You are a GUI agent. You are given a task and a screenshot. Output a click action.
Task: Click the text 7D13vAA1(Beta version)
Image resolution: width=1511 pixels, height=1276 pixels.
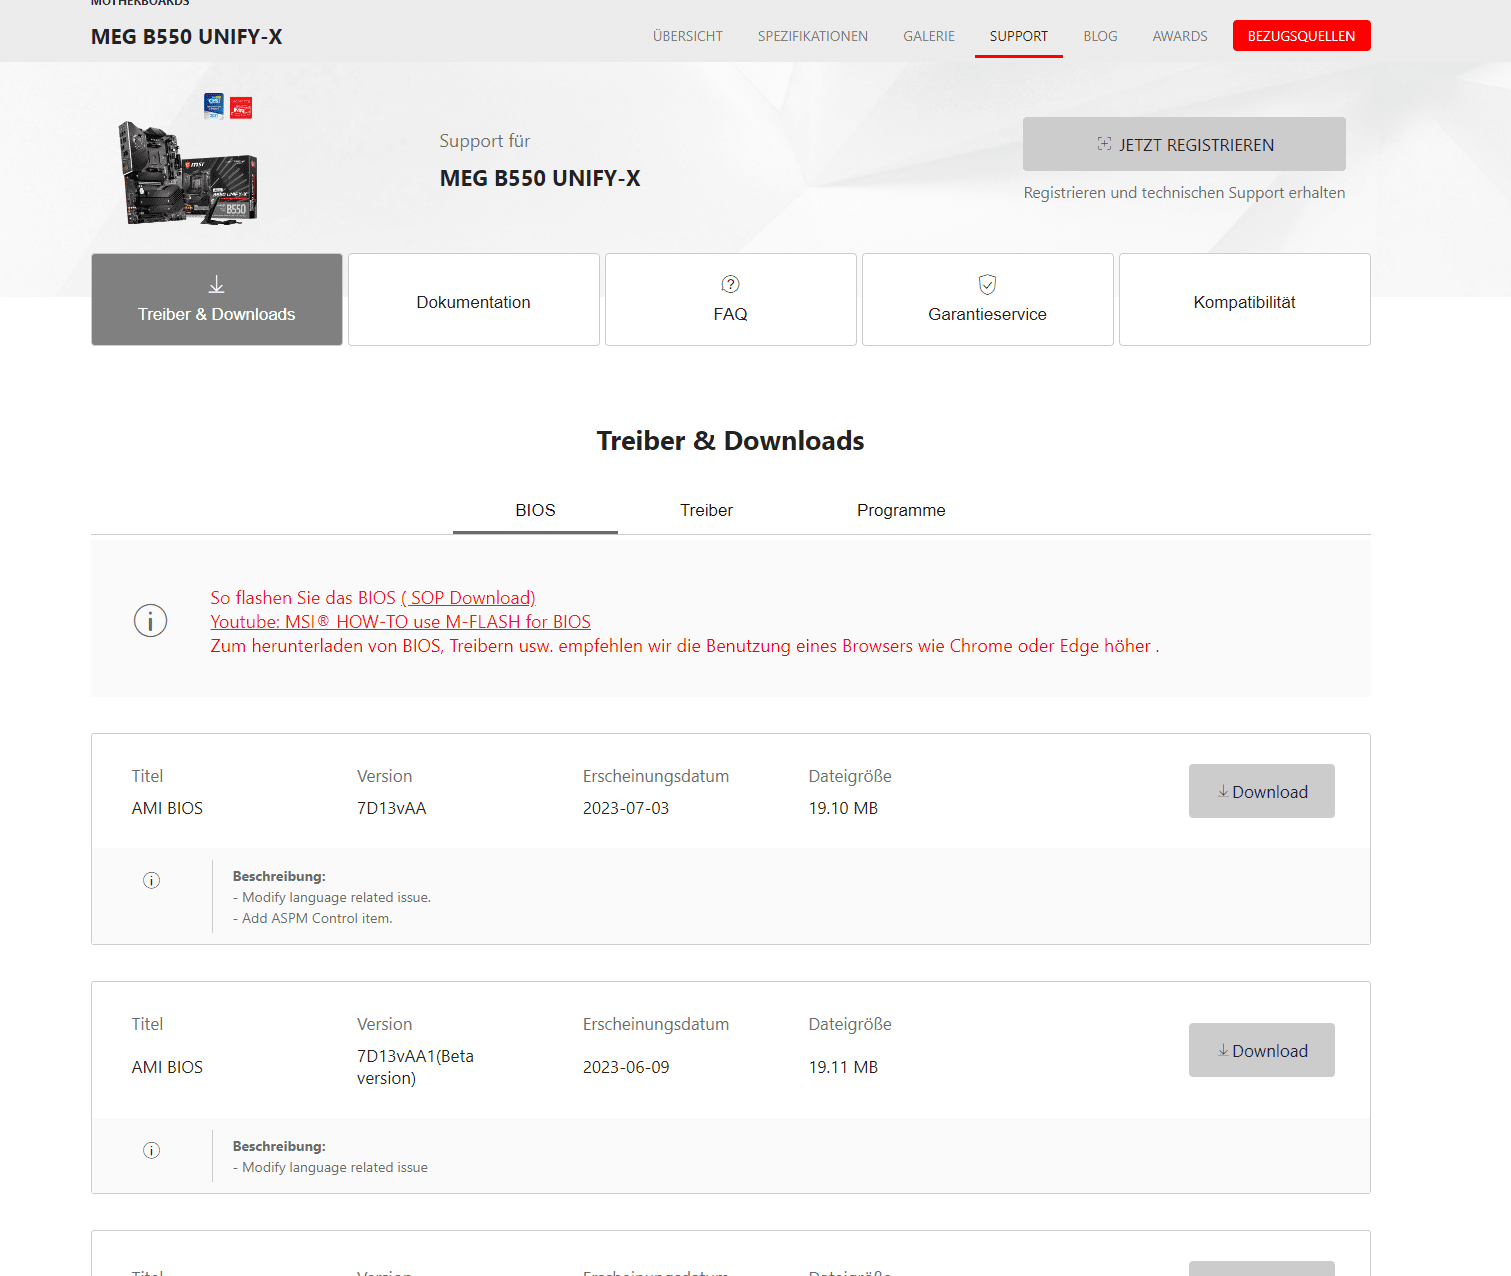pyautogui.click(x=415, y=1067)
